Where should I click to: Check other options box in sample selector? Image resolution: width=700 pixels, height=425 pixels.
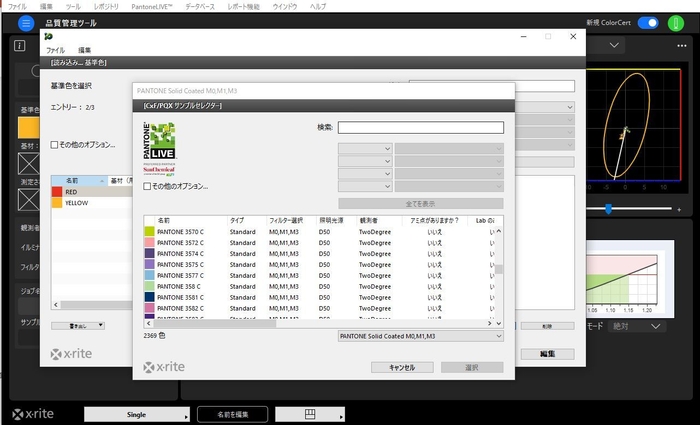[148, 186]
